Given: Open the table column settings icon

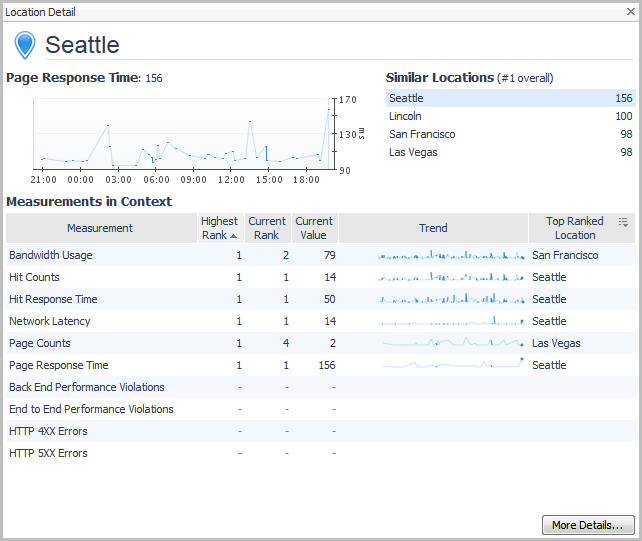Looking at the screenshot, I should (623, 222).
